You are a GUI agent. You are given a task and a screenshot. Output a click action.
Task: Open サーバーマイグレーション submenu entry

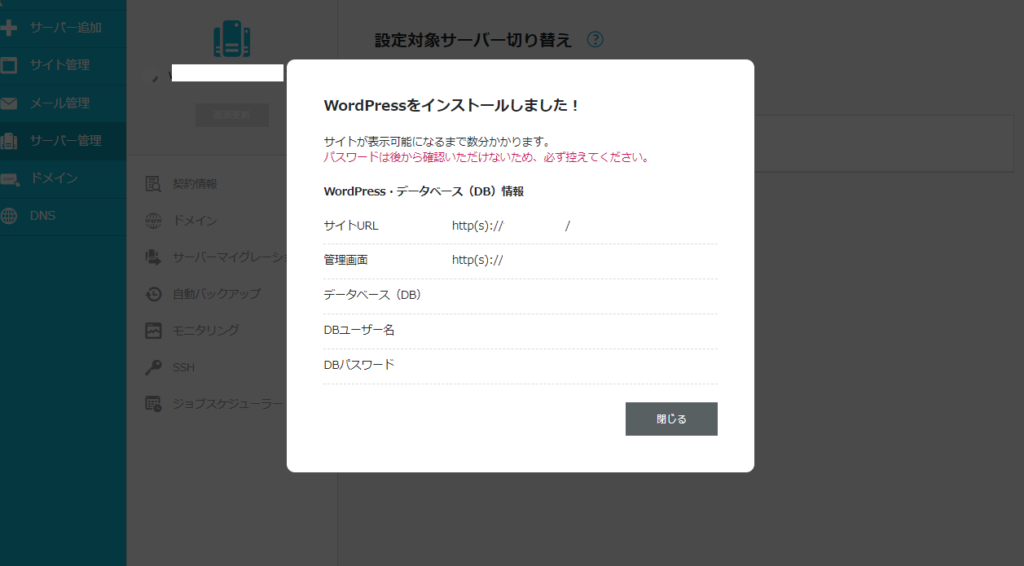point(229,257)
